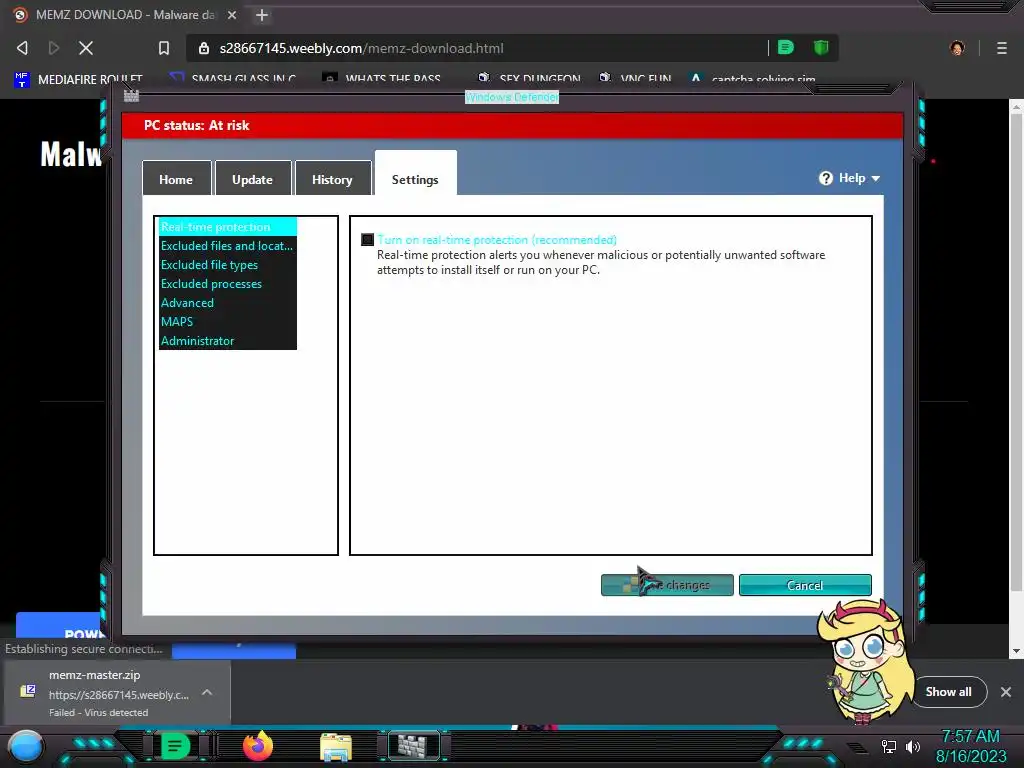Image resolution: width=1024 pixels, height=768 pixels.
Task: Open a new browser tab with plus
Action: tap(262, 15)
